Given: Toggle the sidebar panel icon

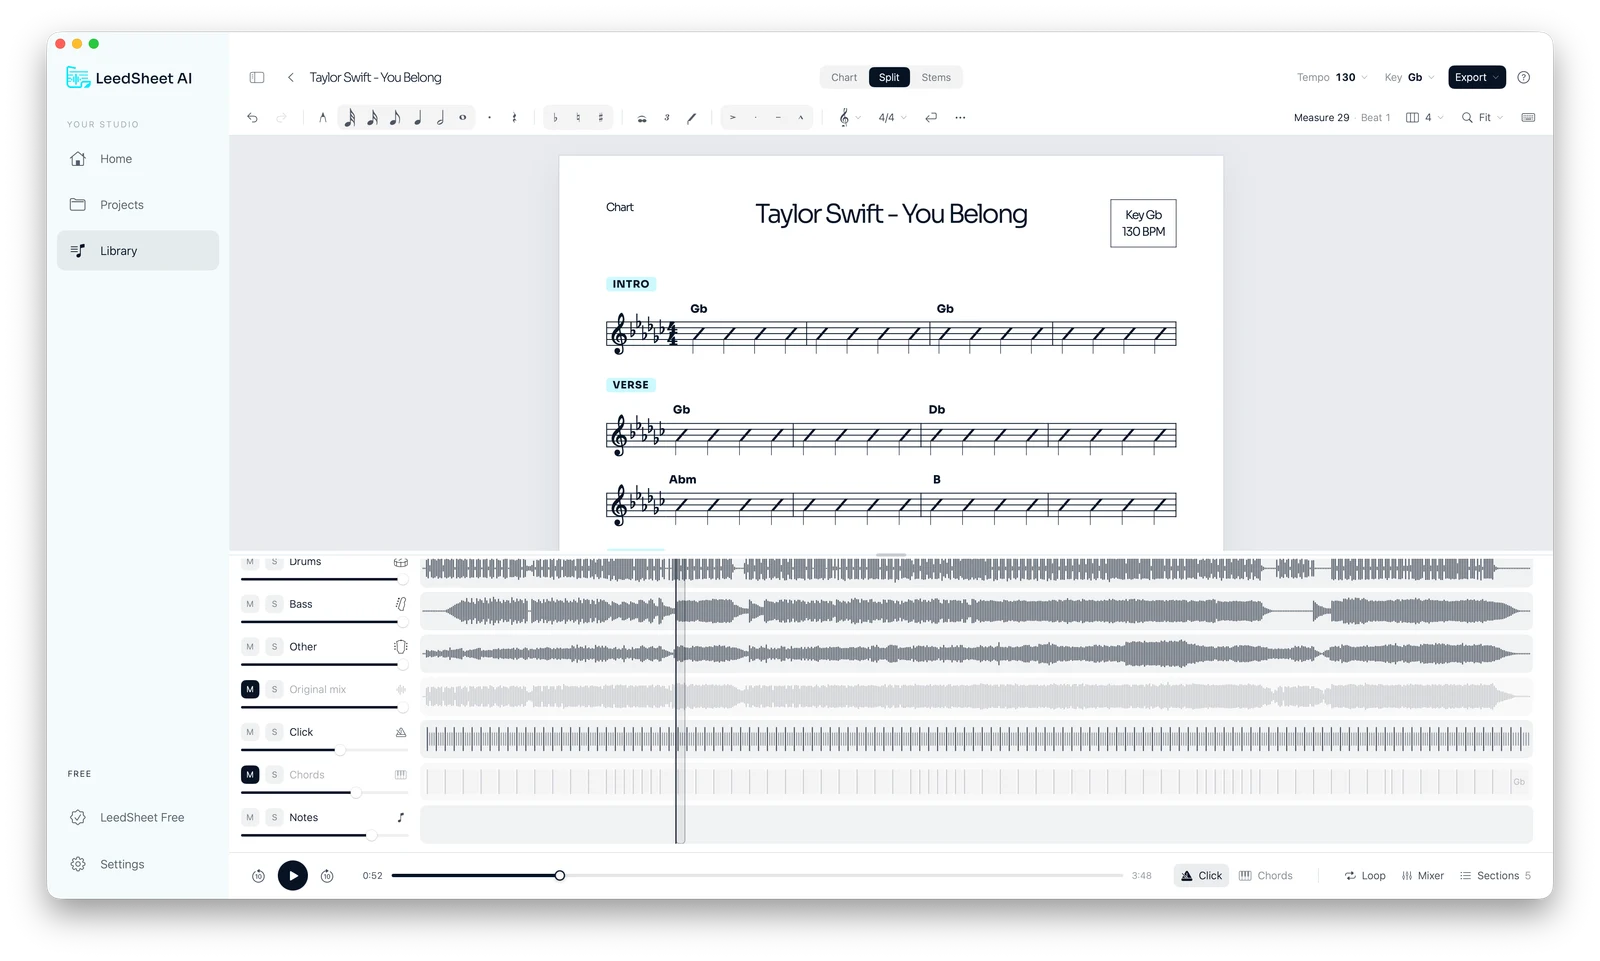Looking at the screenshot, I should [257, 77].
